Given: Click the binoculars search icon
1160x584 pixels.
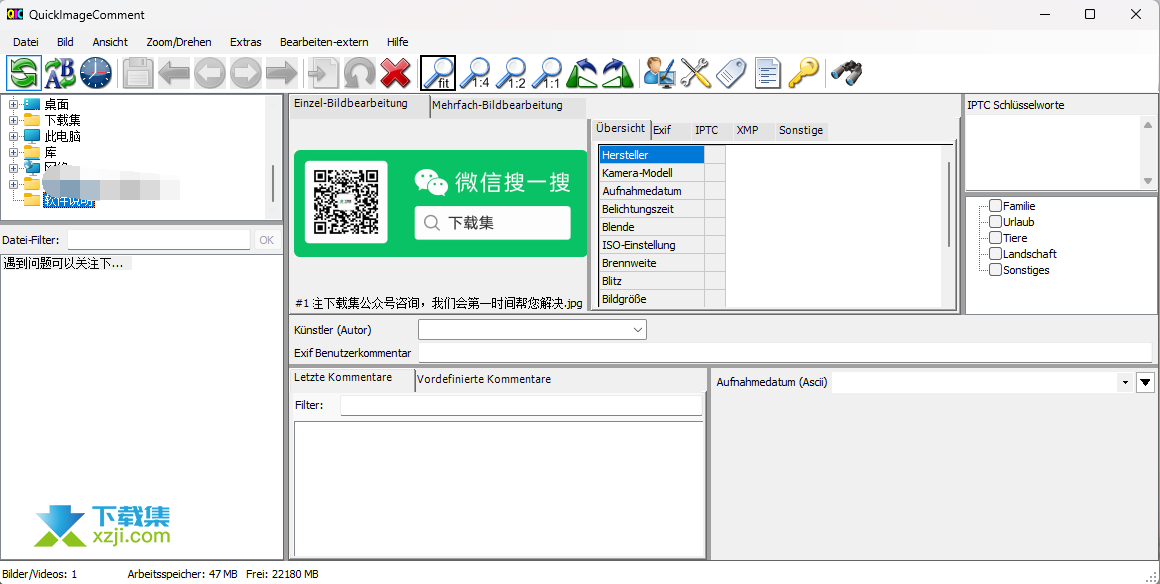Looking at the screenshot, I should pyautogui.click(x=846, y=73).
